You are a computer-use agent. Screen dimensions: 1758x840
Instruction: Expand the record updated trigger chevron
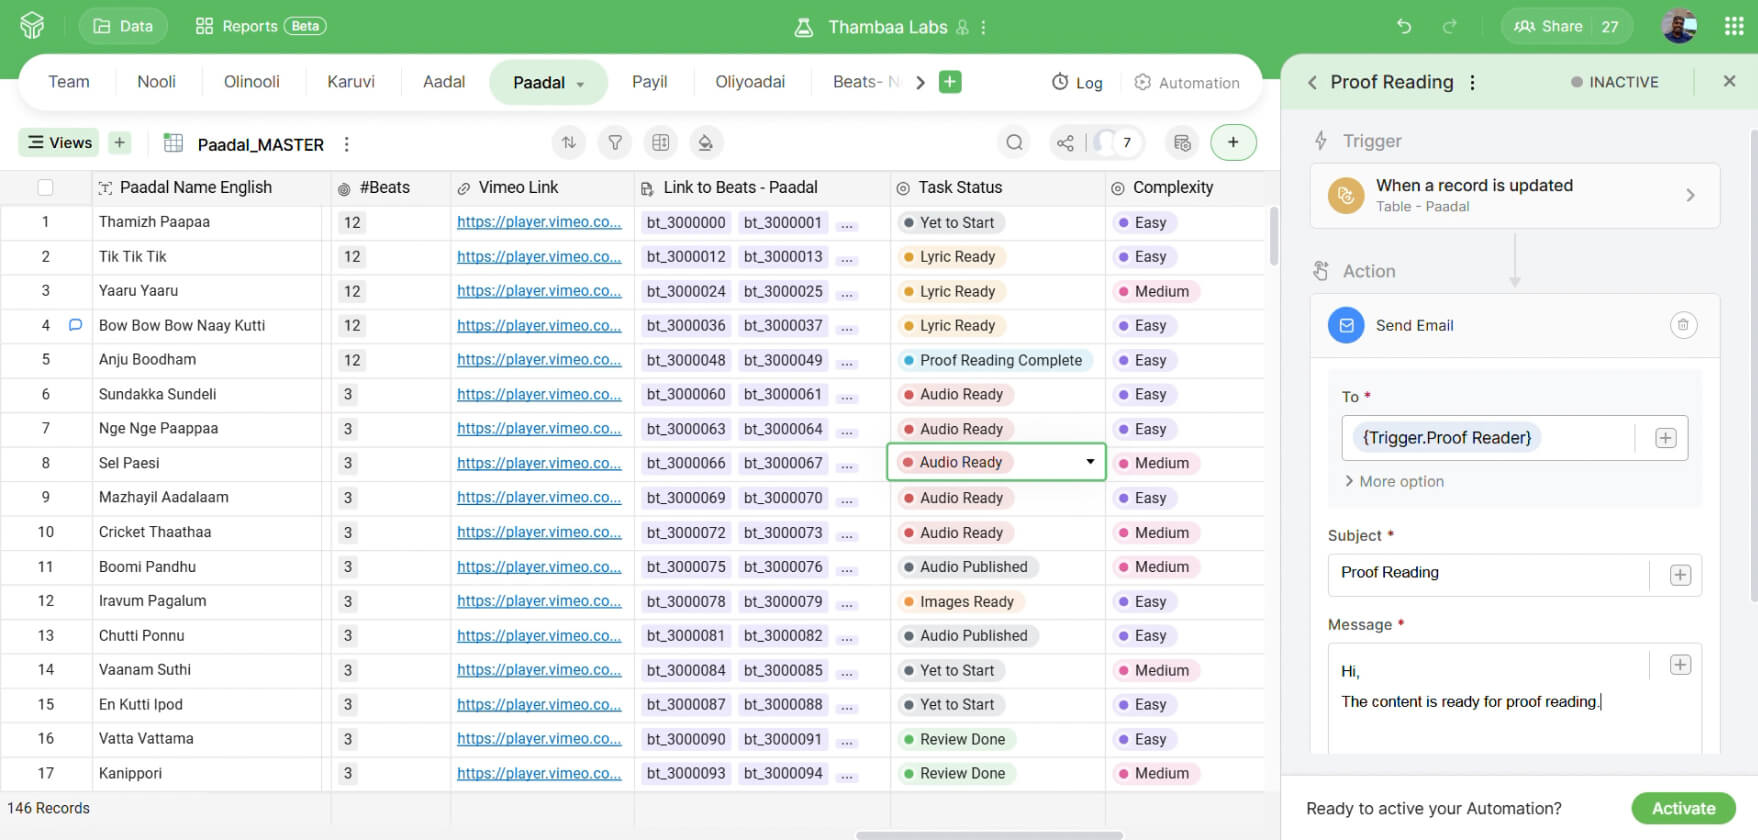coord(1690,195)
